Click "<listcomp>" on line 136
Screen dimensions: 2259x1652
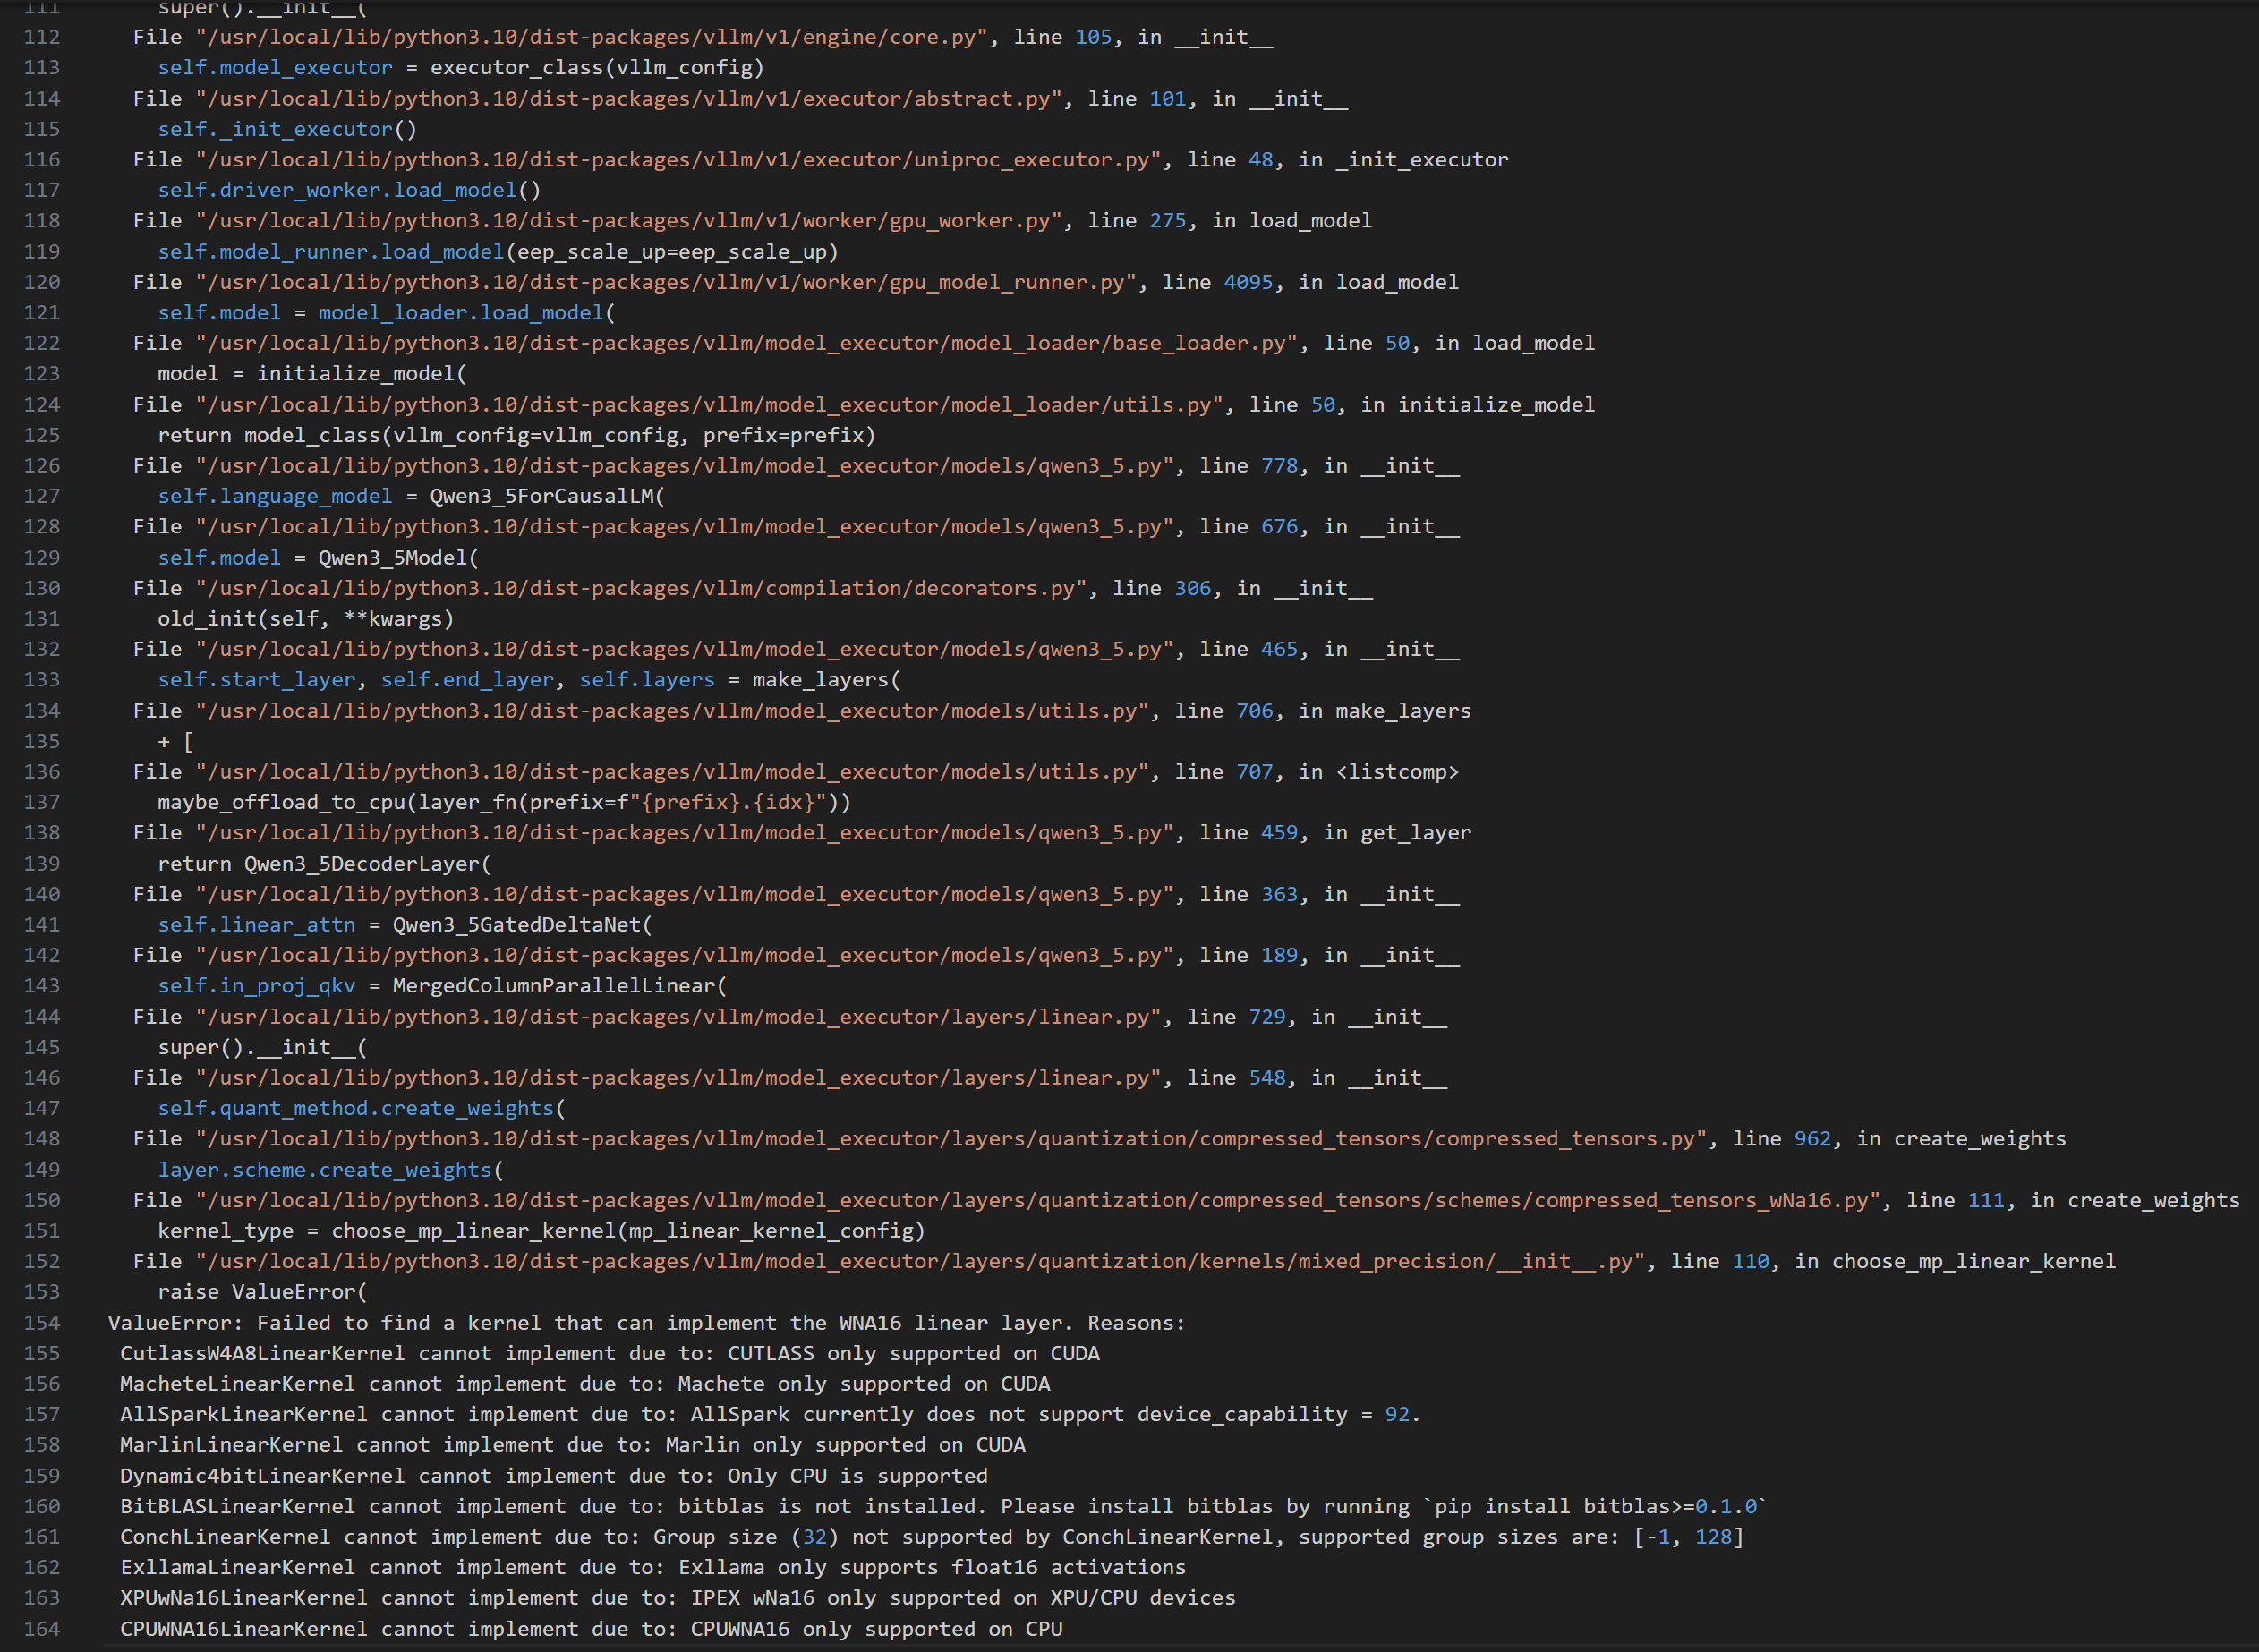(1397, 772)
